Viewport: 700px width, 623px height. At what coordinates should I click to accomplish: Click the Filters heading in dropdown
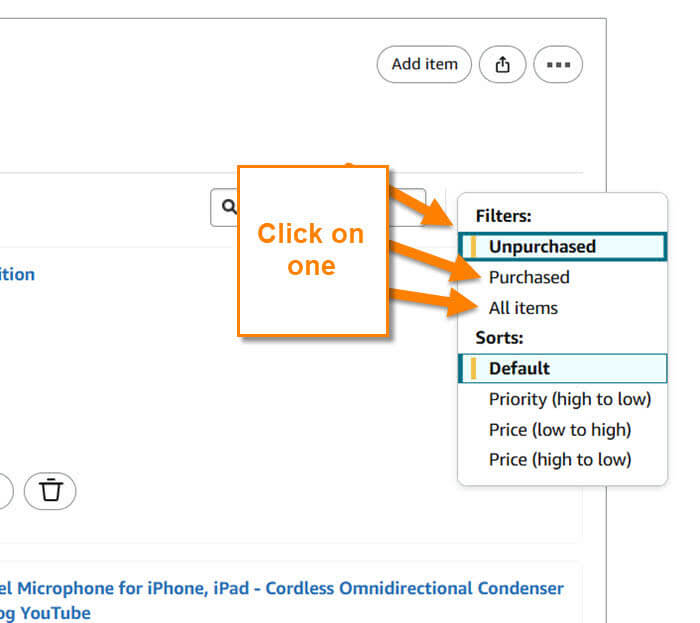point(504,216)
